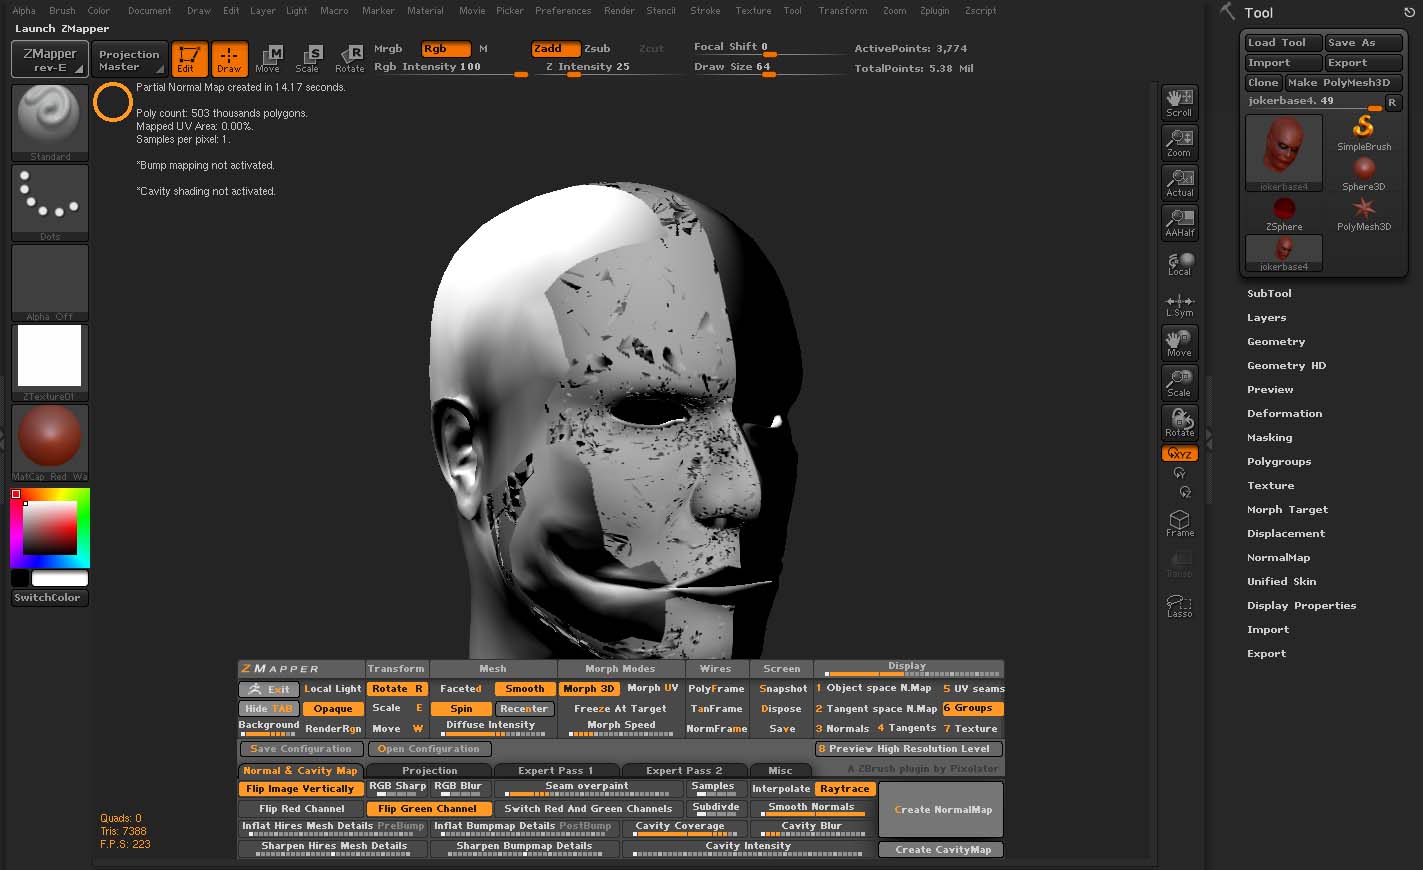The height and width of the screenshot is (870, 1423).
Task: Select the Scale icon in top toolbar
Action: pyautogui.click(x=307, y=58)
